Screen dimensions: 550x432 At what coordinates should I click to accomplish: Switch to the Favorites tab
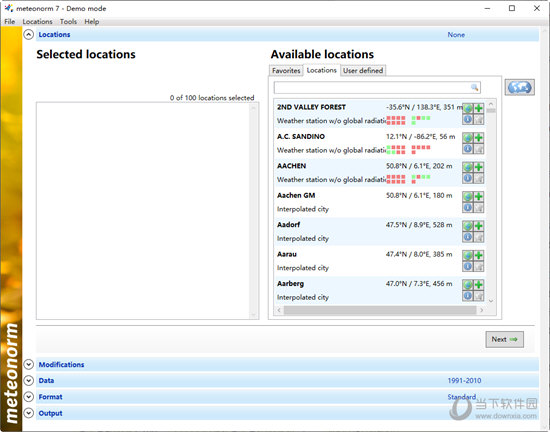(x=286, y=70)
